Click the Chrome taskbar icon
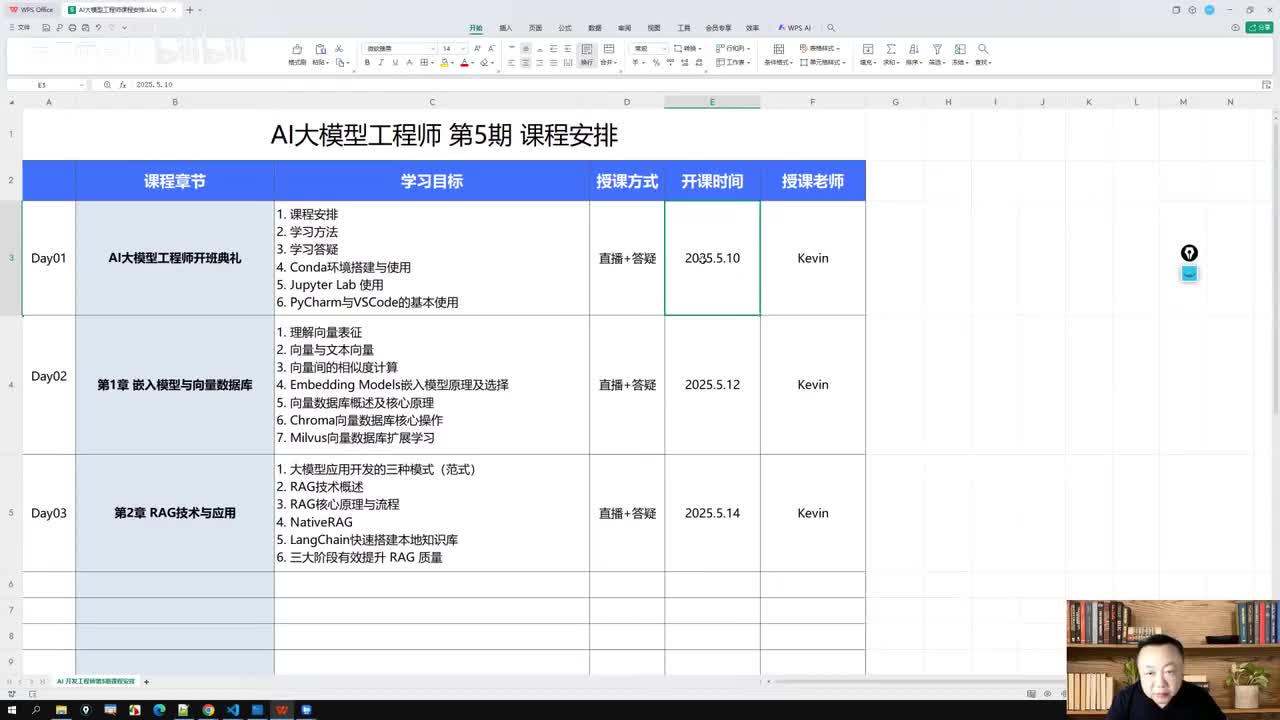1280x720 pixels. pyautogui.click(x=208, y=710)
